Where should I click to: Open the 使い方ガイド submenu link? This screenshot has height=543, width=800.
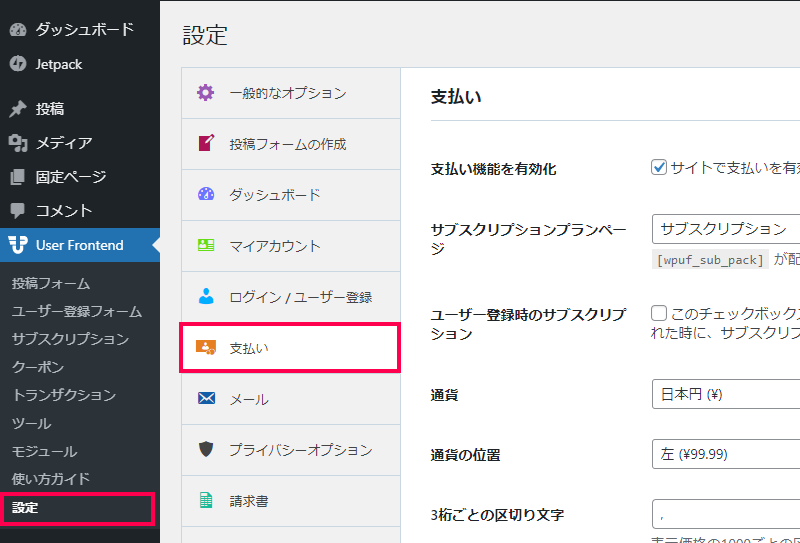tap(51, 479)
